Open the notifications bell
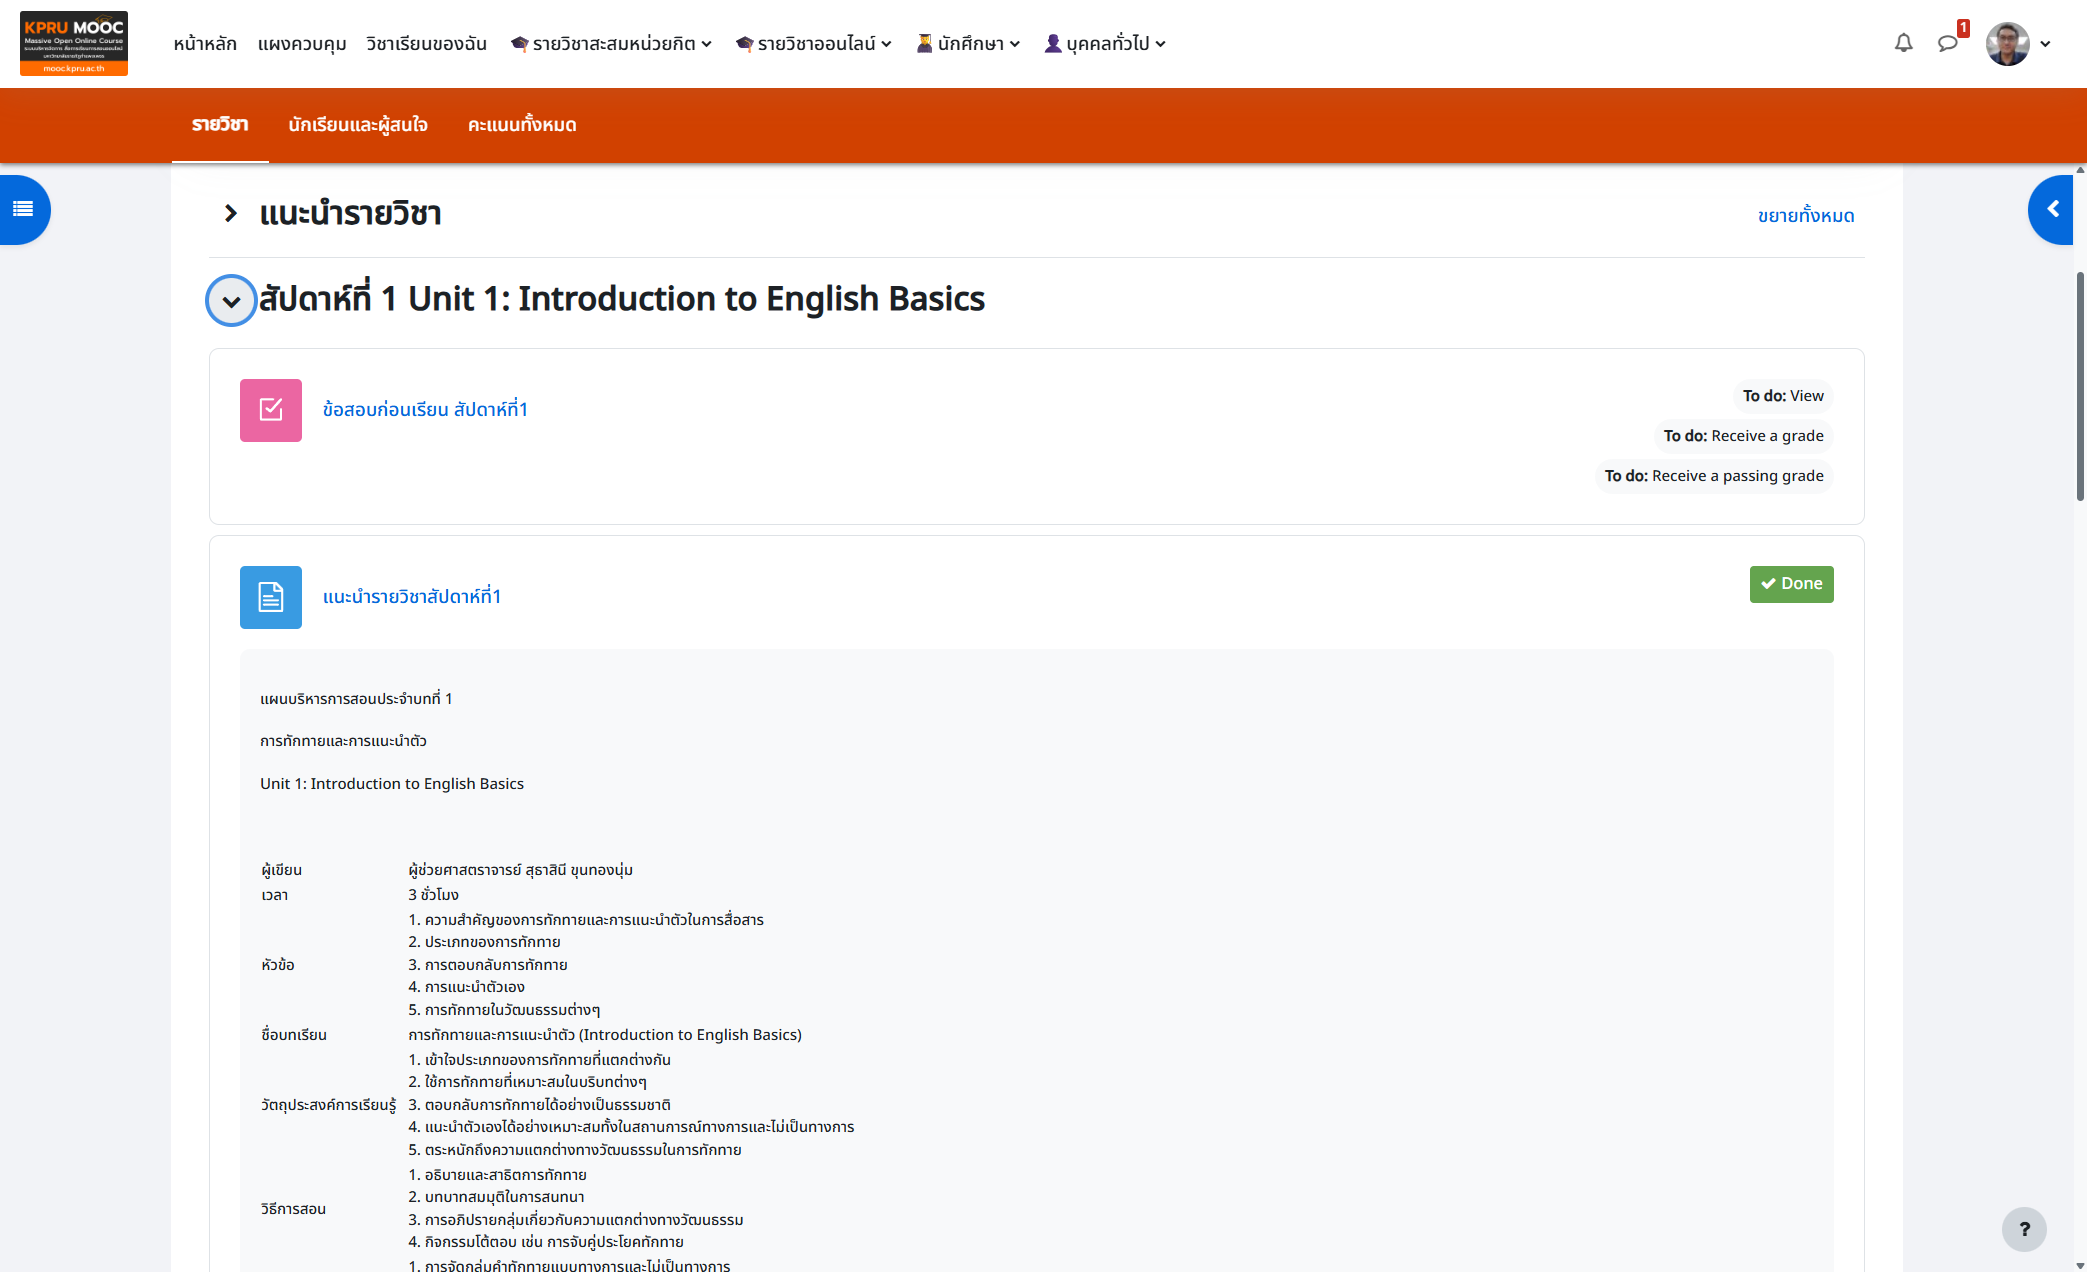Screen dimensions: 2087x1272 pyautogui.click(x=1904, y=43)
